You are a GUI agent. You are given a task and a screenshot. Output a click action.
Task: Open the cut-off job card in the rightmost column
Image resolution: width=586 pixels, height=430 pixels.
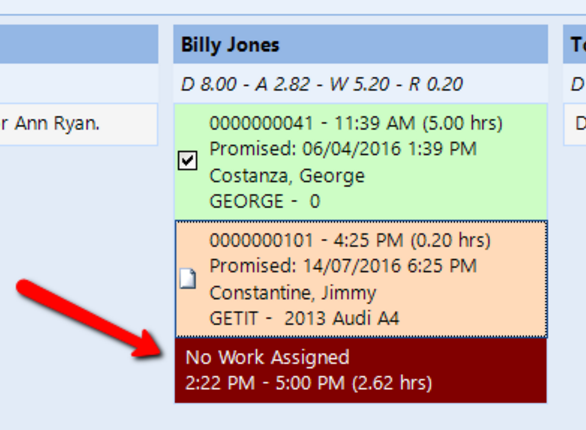(x=574, y=124)
